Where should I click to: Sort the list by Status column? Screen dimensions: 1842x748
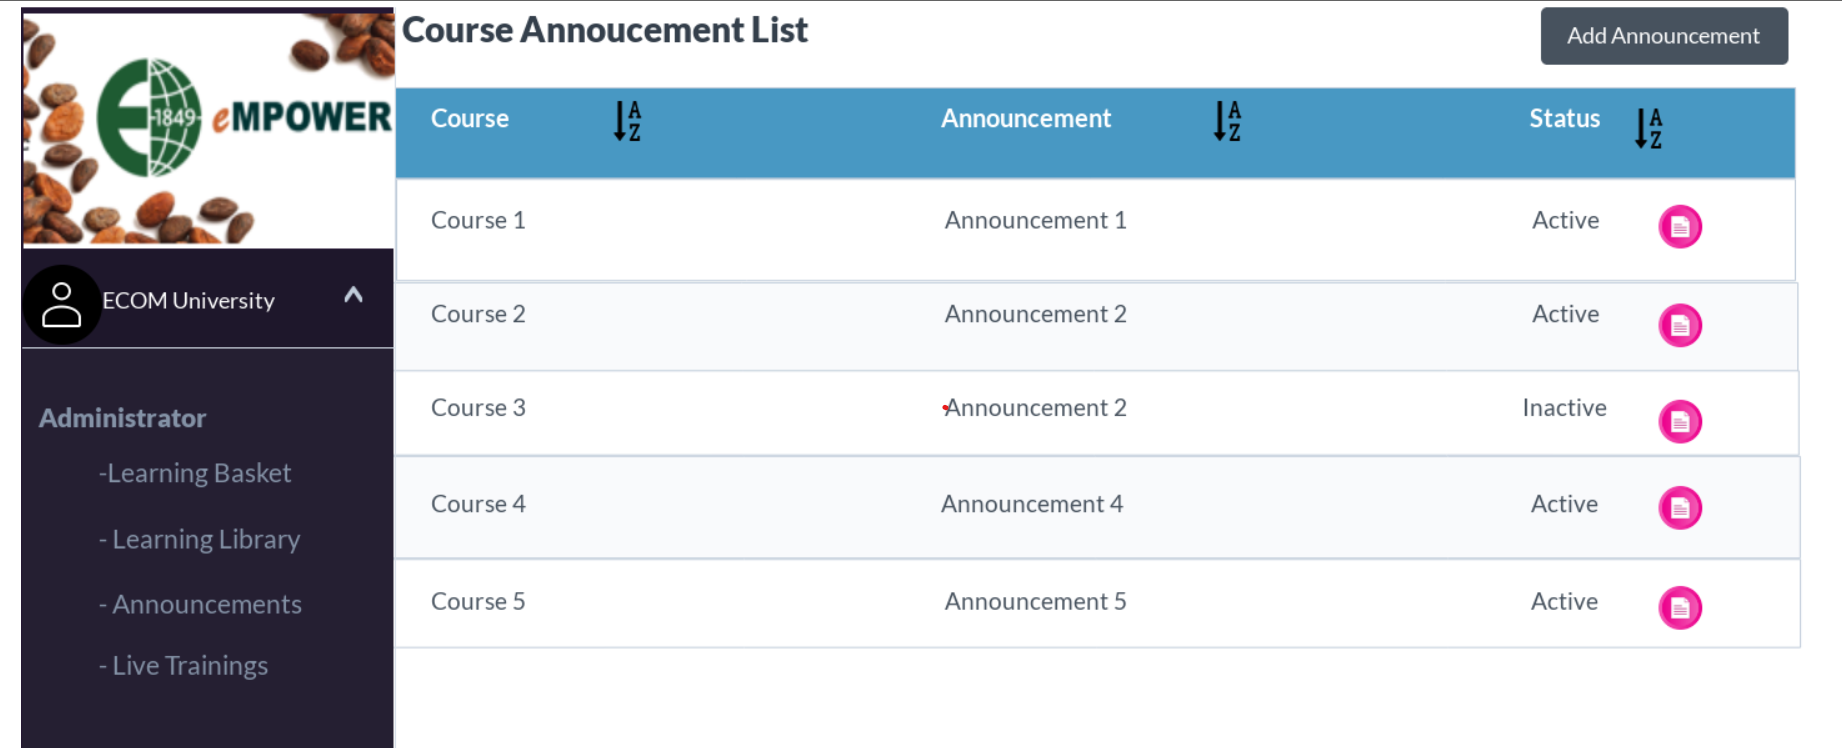[1648, 128]
